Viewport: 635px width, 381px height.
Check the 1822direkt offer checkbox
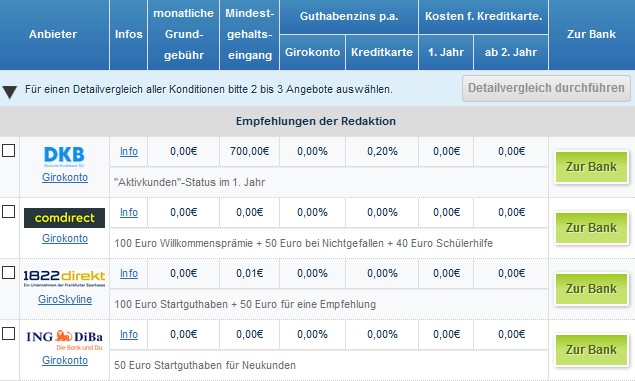coord(9,272)
